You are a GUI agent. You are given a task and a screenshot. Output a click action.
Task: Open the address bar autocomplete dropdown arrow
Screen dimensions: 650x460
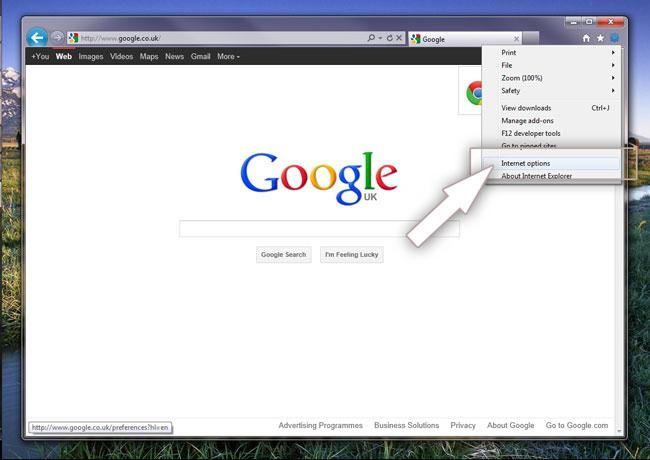click(380, 38)
